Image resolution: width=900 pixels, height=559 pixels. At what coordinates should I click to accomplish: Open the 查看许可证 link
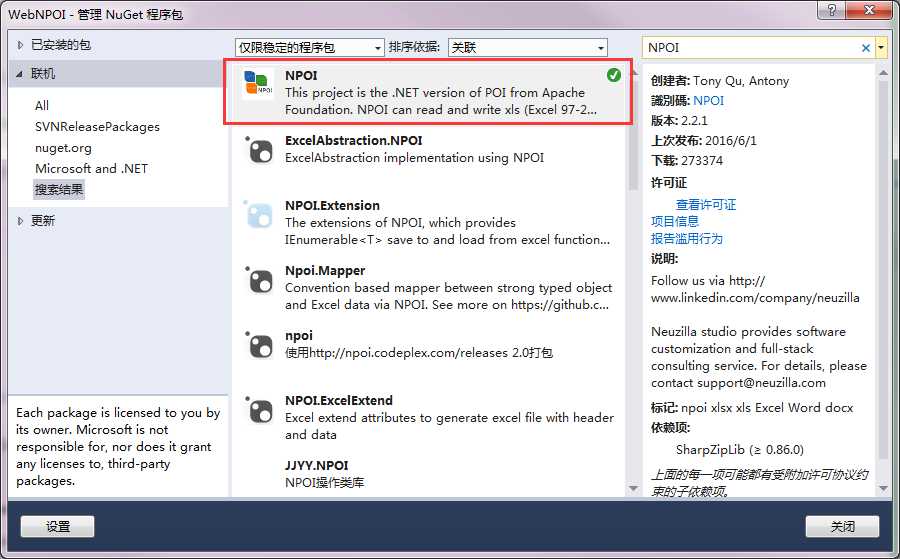coord(705,204)
